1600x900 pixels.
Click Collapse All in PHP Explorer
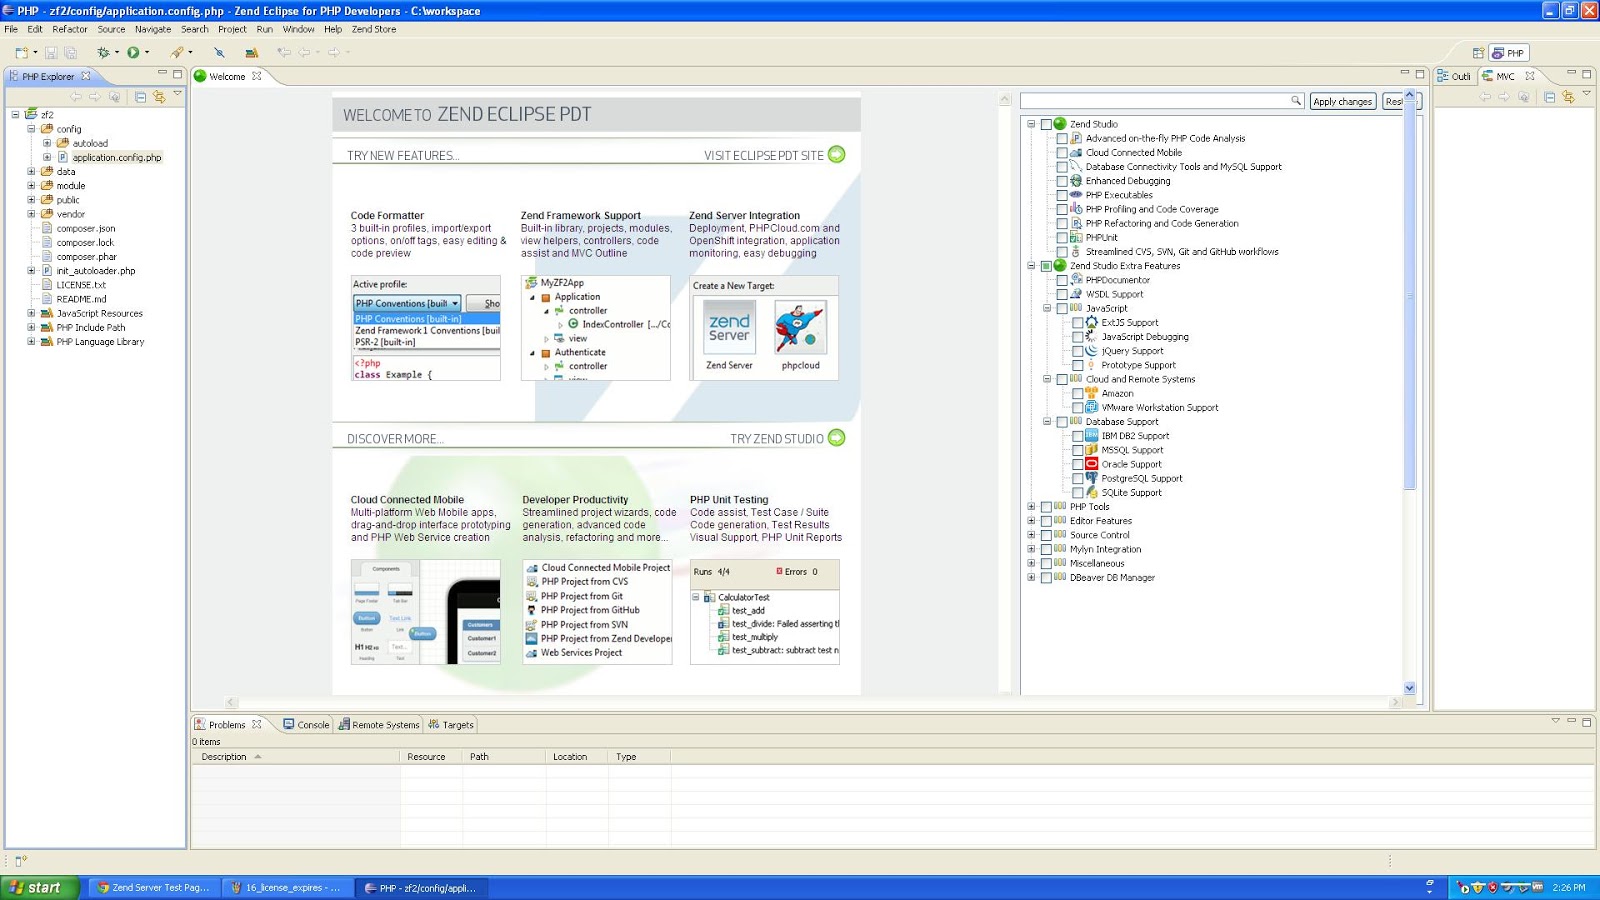(x=140, y=97)
